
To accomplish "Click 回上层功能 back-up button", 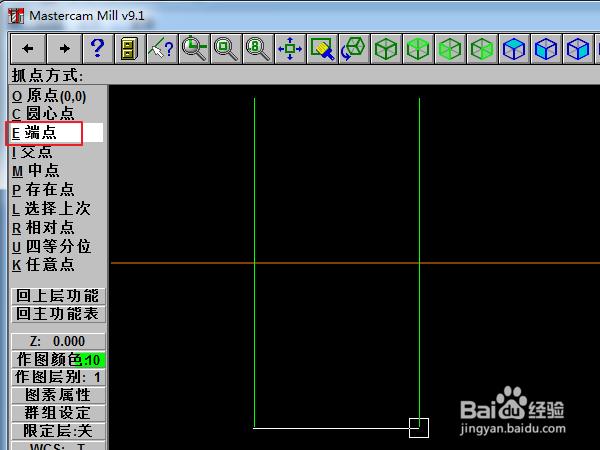I will point(58,296).
